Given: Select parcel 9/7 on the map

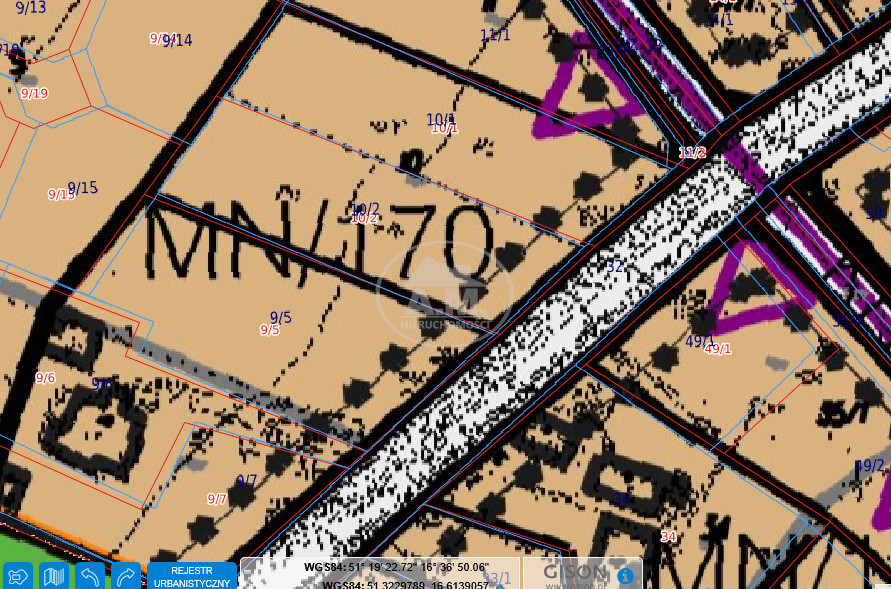Looking at the screenshot, I should click(x=246, y=481).
